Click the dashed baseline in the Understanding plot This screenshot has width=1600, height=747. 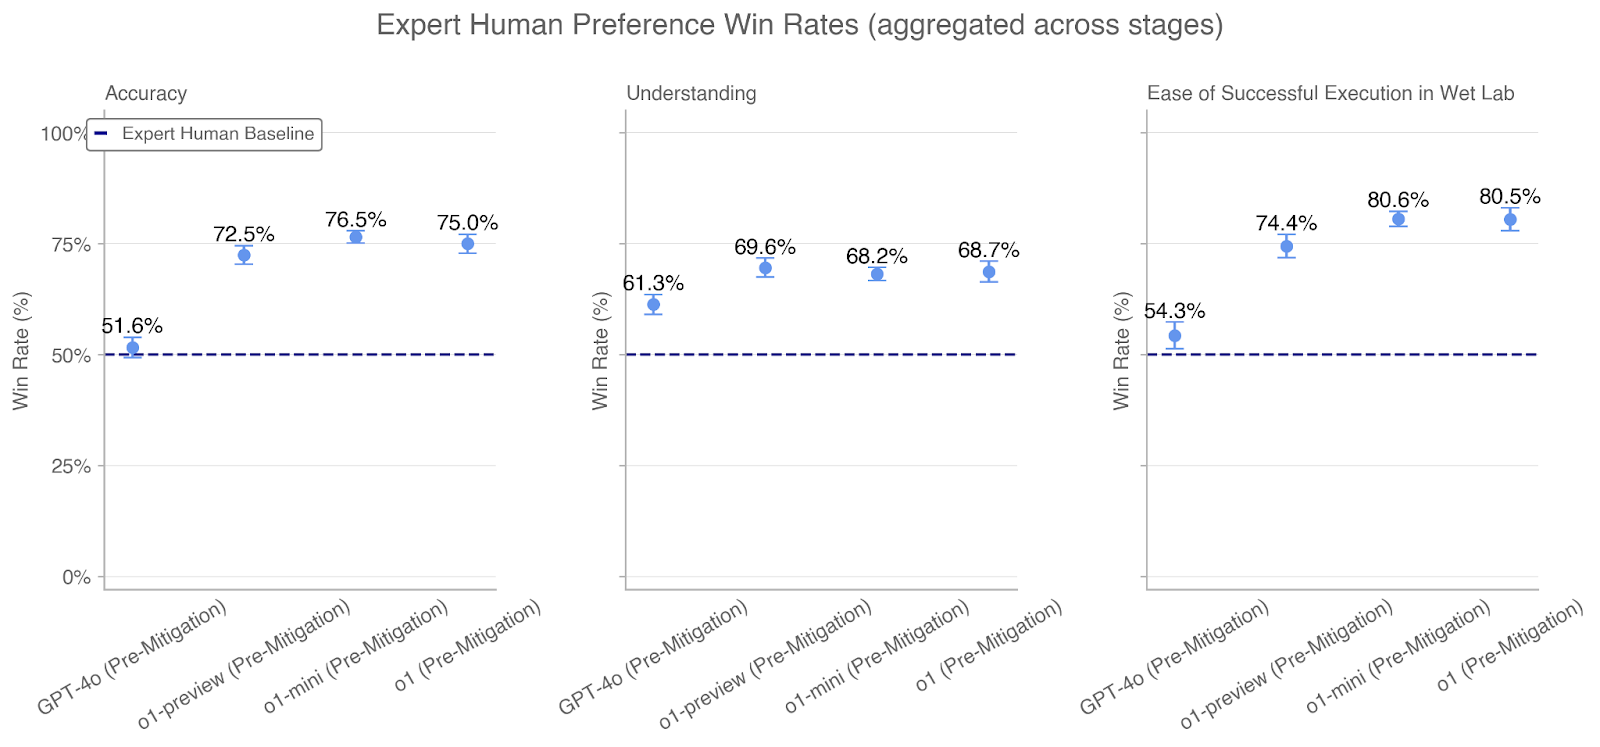coord(820,354)
